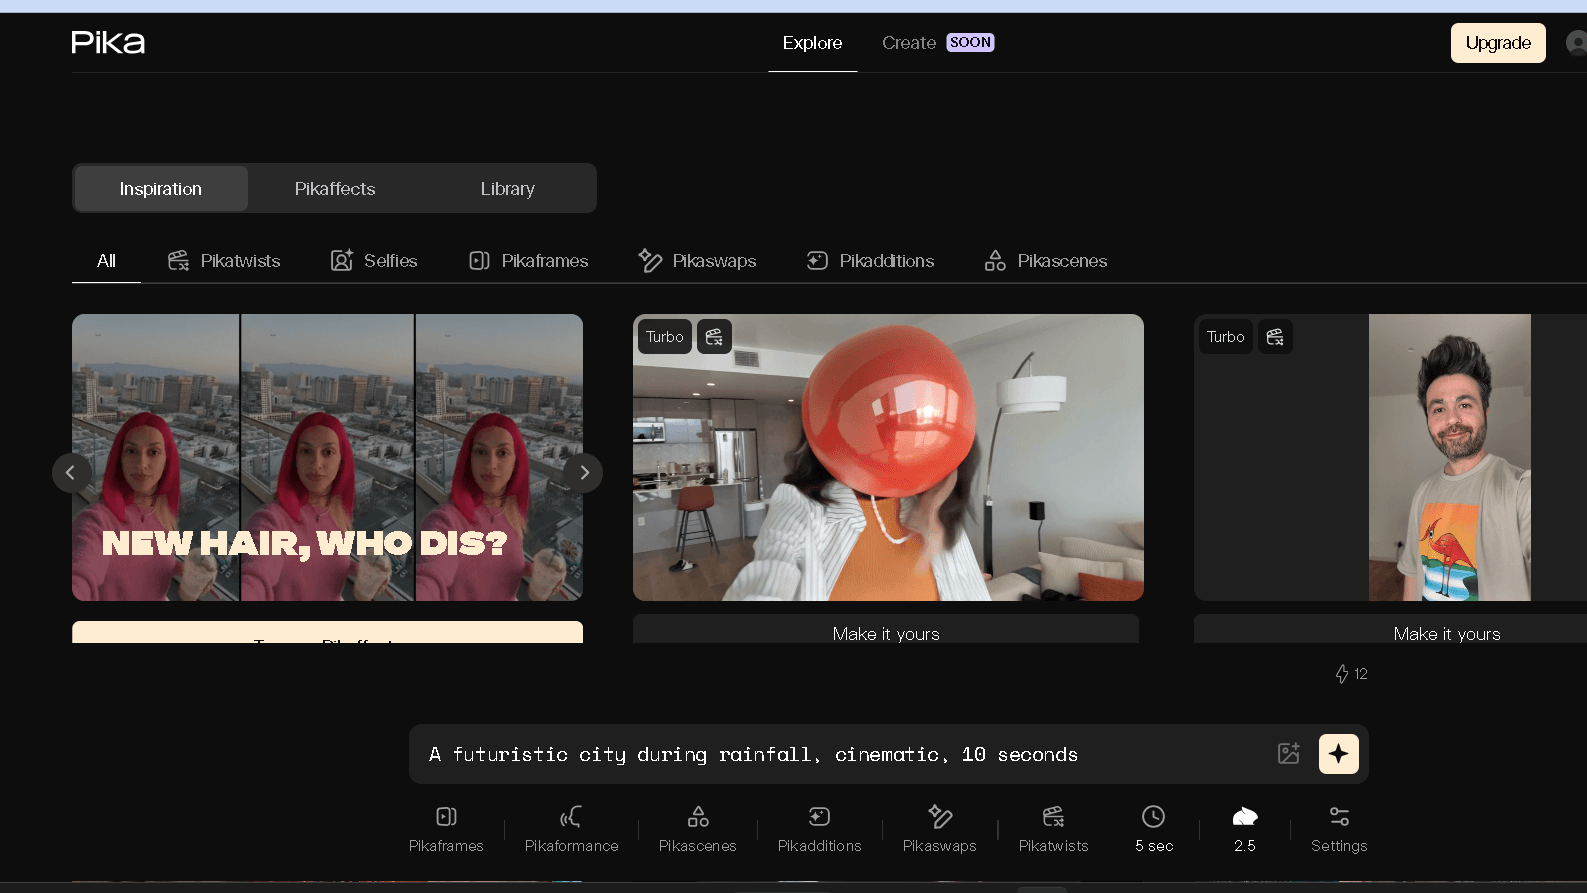Click the lightning credits count 12
This screenshot has width=1587, height=893.
pyautogui.click(x=1351, y=674)
